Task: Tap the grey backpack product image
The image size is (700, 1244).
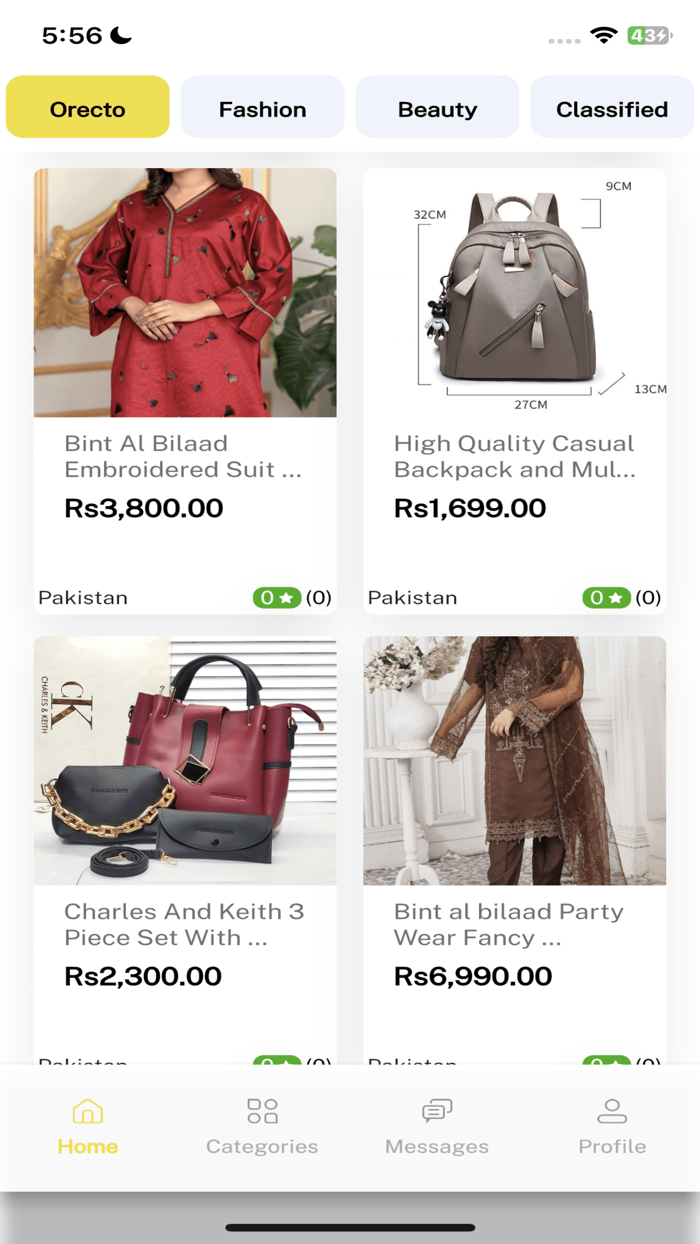Action: (514, 292)
